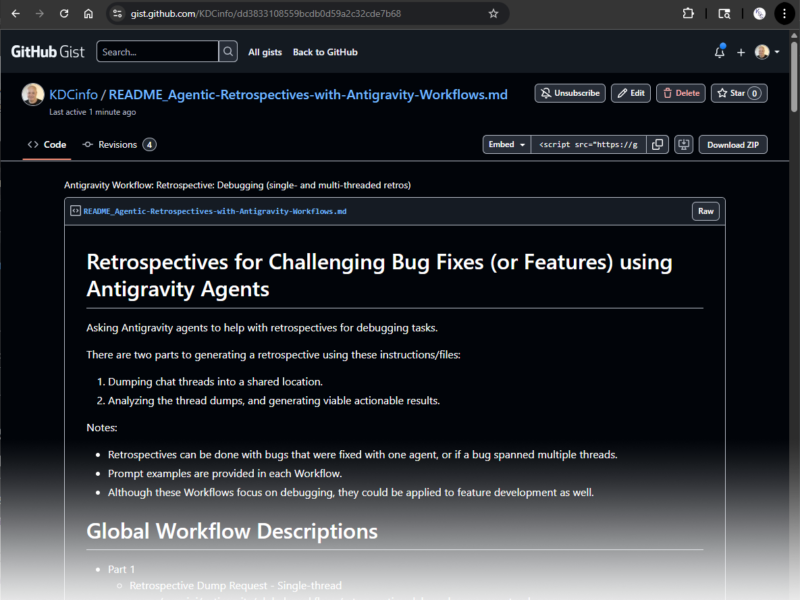Click the GitHub Gist logo
800x600 pixels.
[47, 51]
